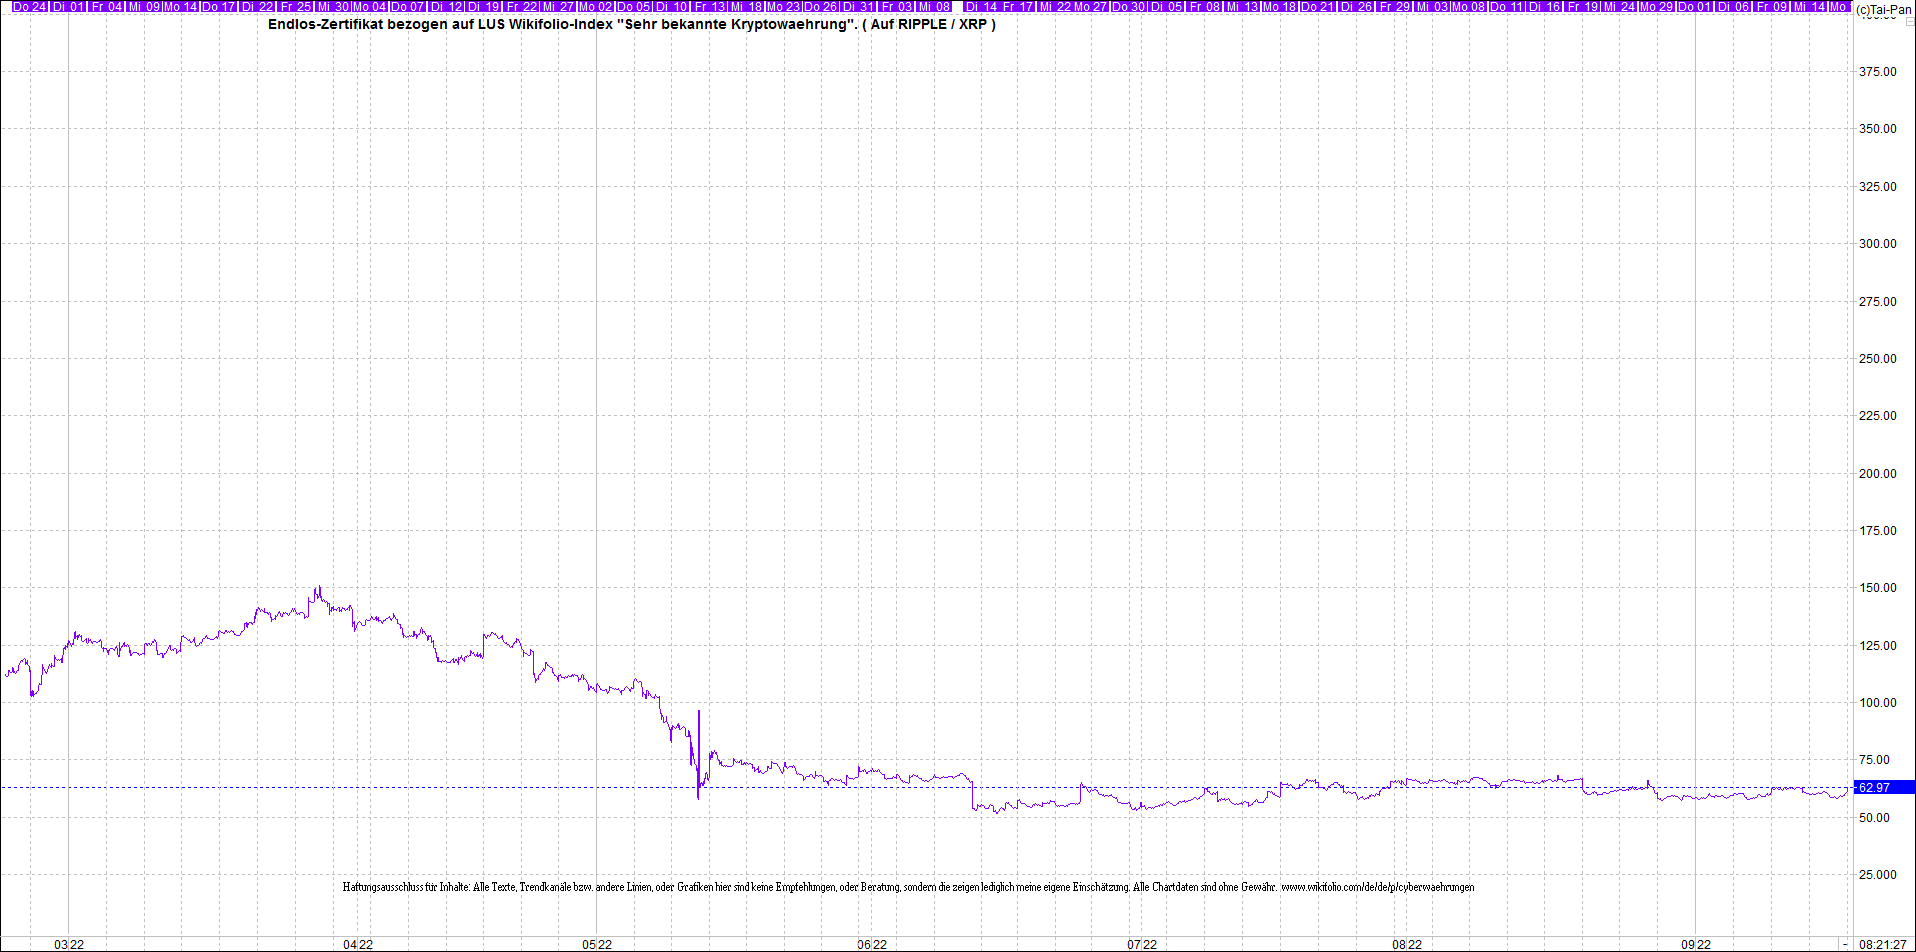Screen dimensions: 1916x952
Task: Click the (c)Tai-Pan copyright label
Action: (x=1884, y=9)
